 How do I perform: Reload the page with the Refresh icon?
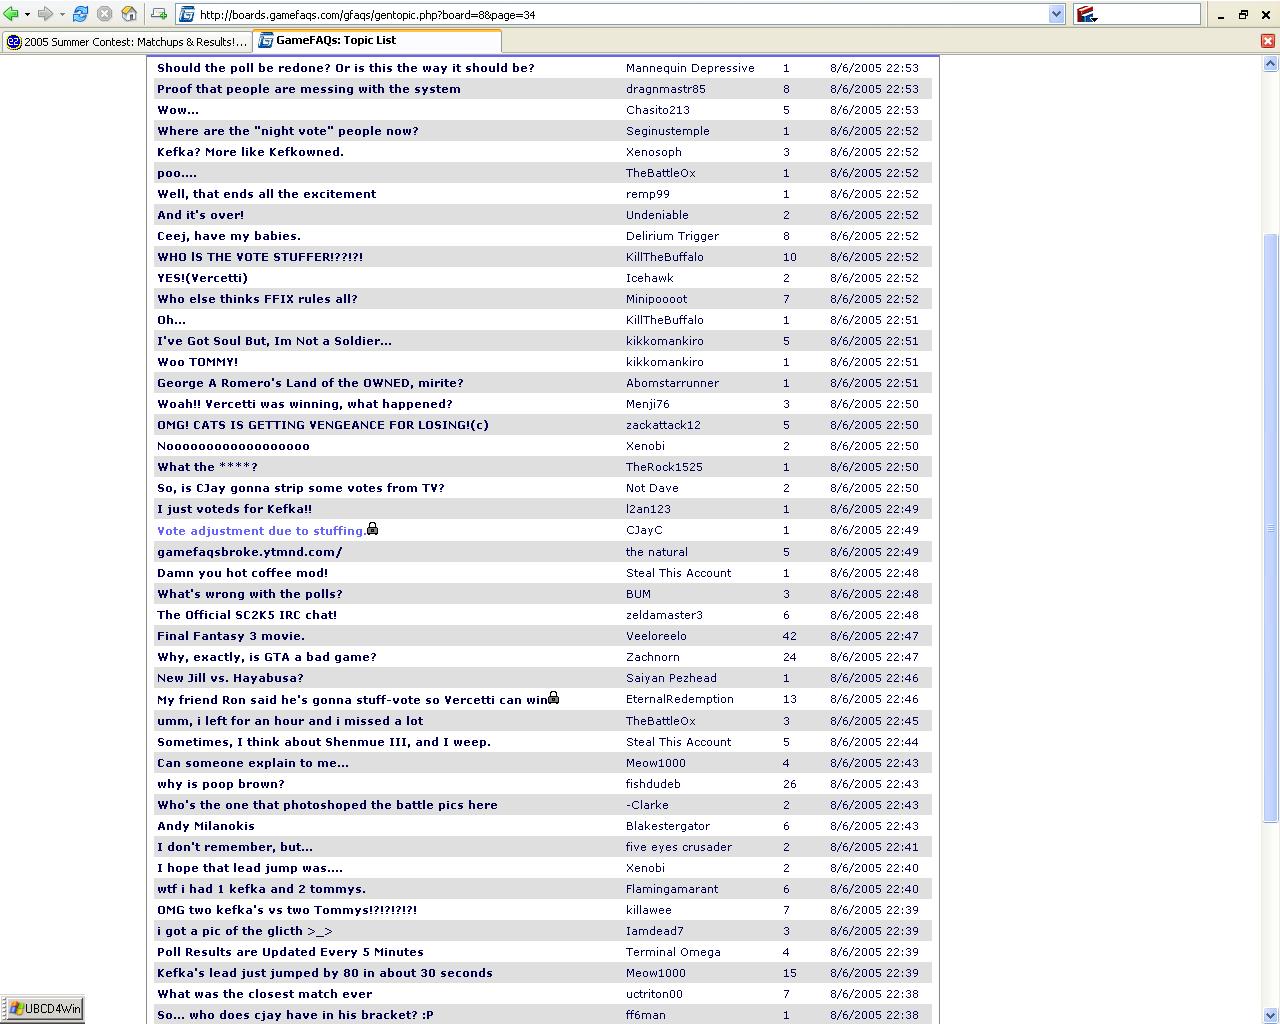[81, 14]
